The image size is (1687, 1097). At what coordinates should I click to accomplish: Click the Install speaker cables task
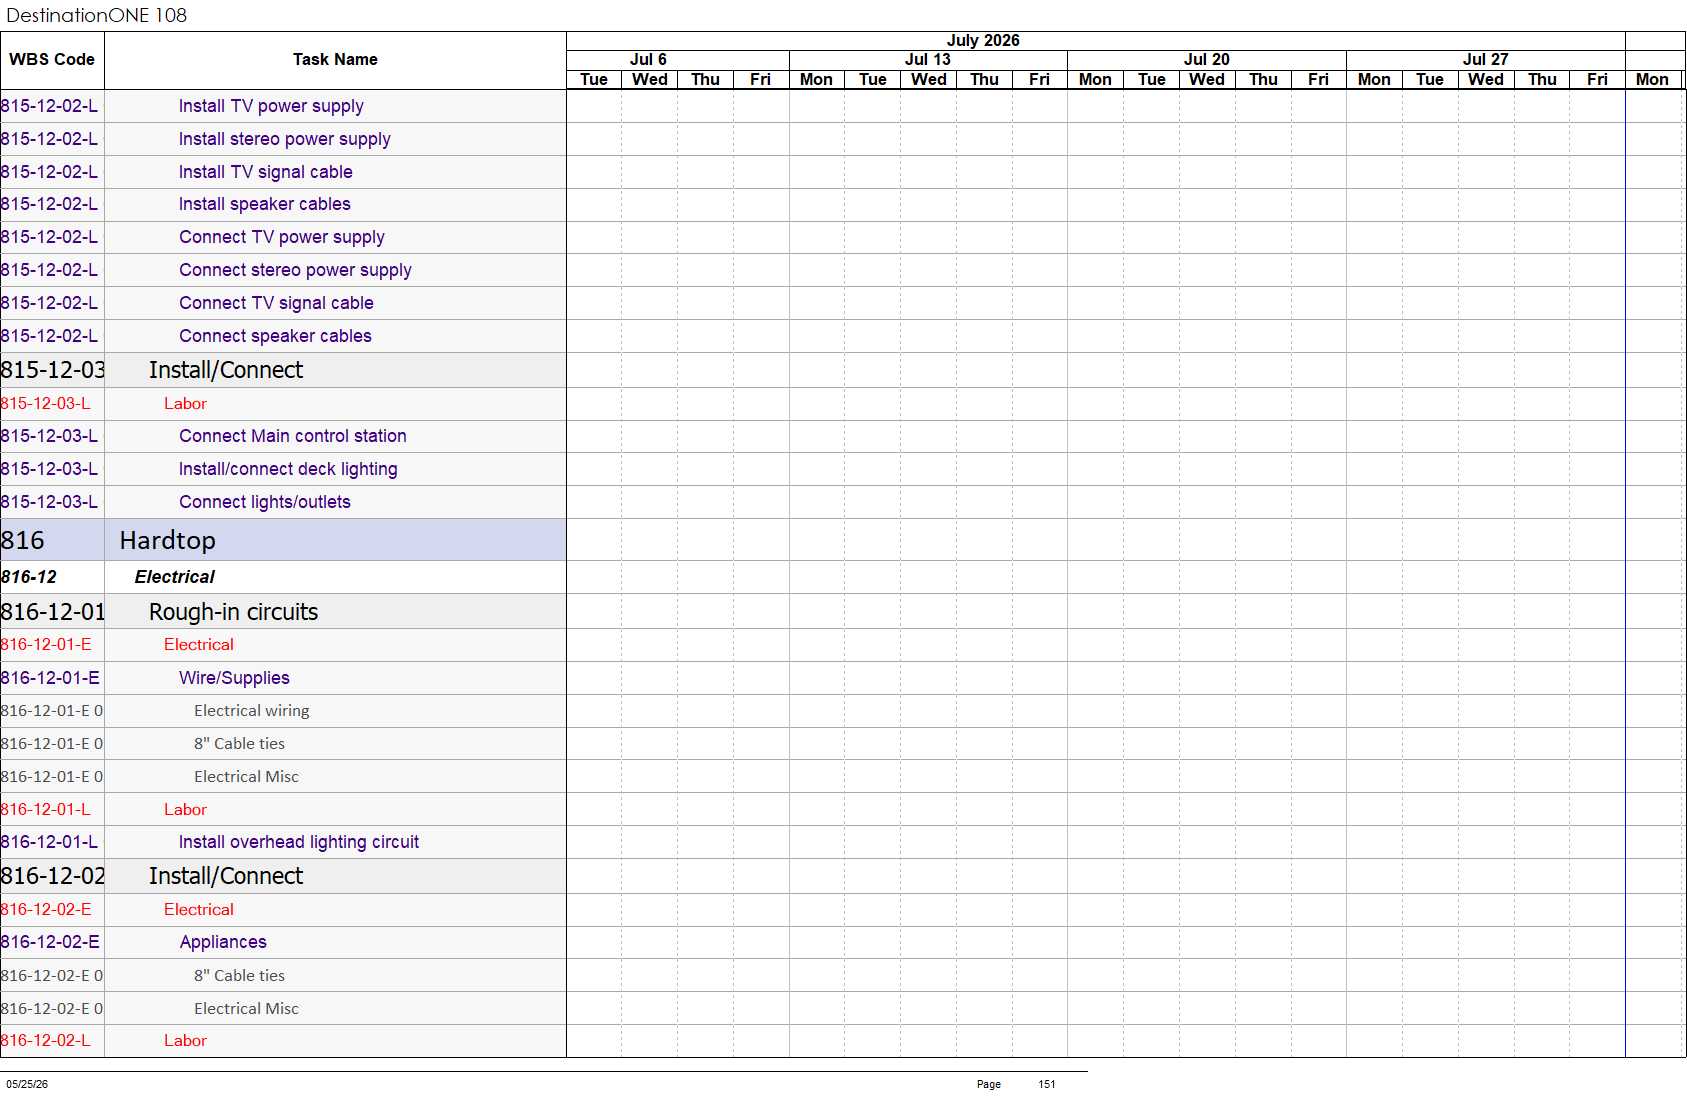click(x=264, y=204)
